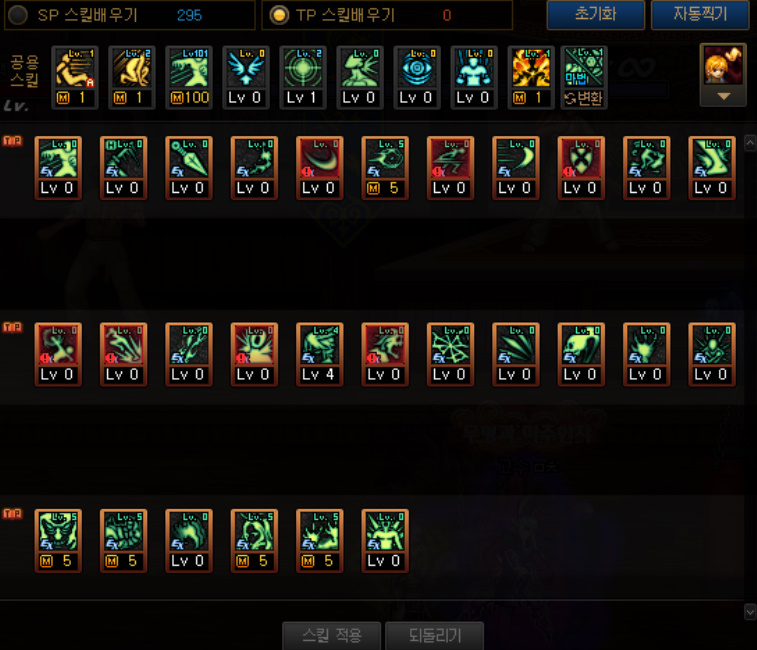
Task: Click the blue eye skill icon
Action: coord(417,77)
